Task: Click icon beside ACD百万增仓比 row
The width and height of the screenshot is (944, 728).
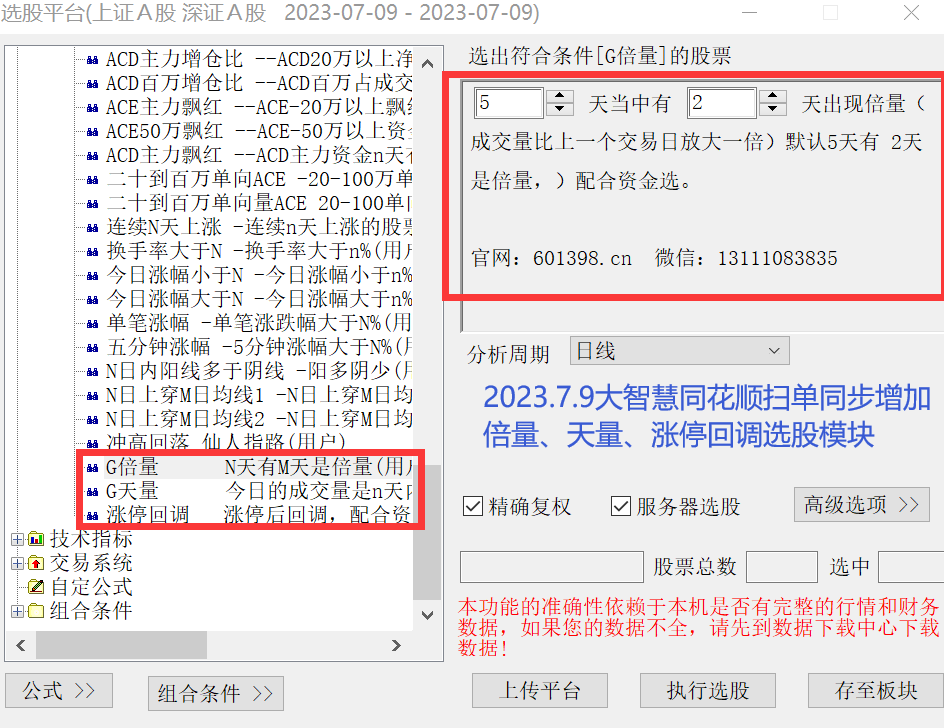Action: coord(93,84)
